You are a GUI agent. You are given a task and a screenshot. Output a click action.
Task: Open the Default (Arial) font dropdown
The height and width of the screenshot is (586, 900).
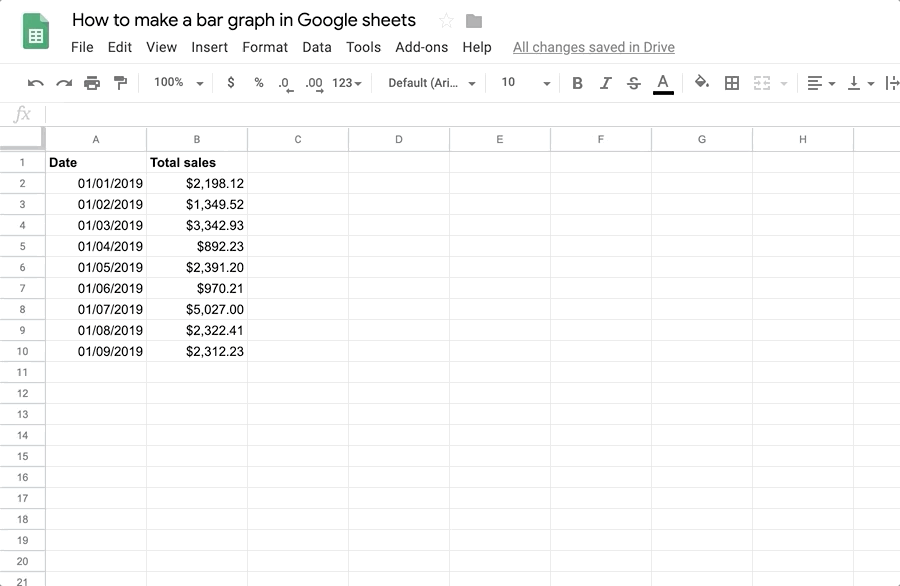coord(432,83)
